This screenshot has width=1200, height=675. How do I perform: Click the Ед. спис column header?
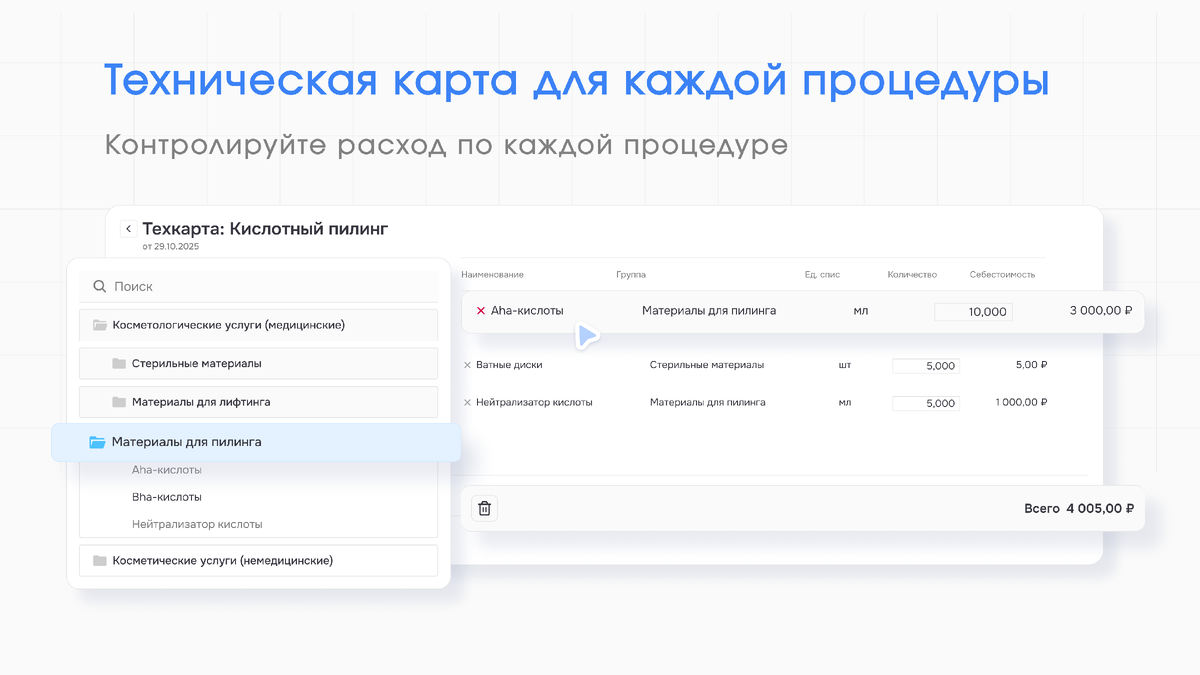tap(823, 274)
